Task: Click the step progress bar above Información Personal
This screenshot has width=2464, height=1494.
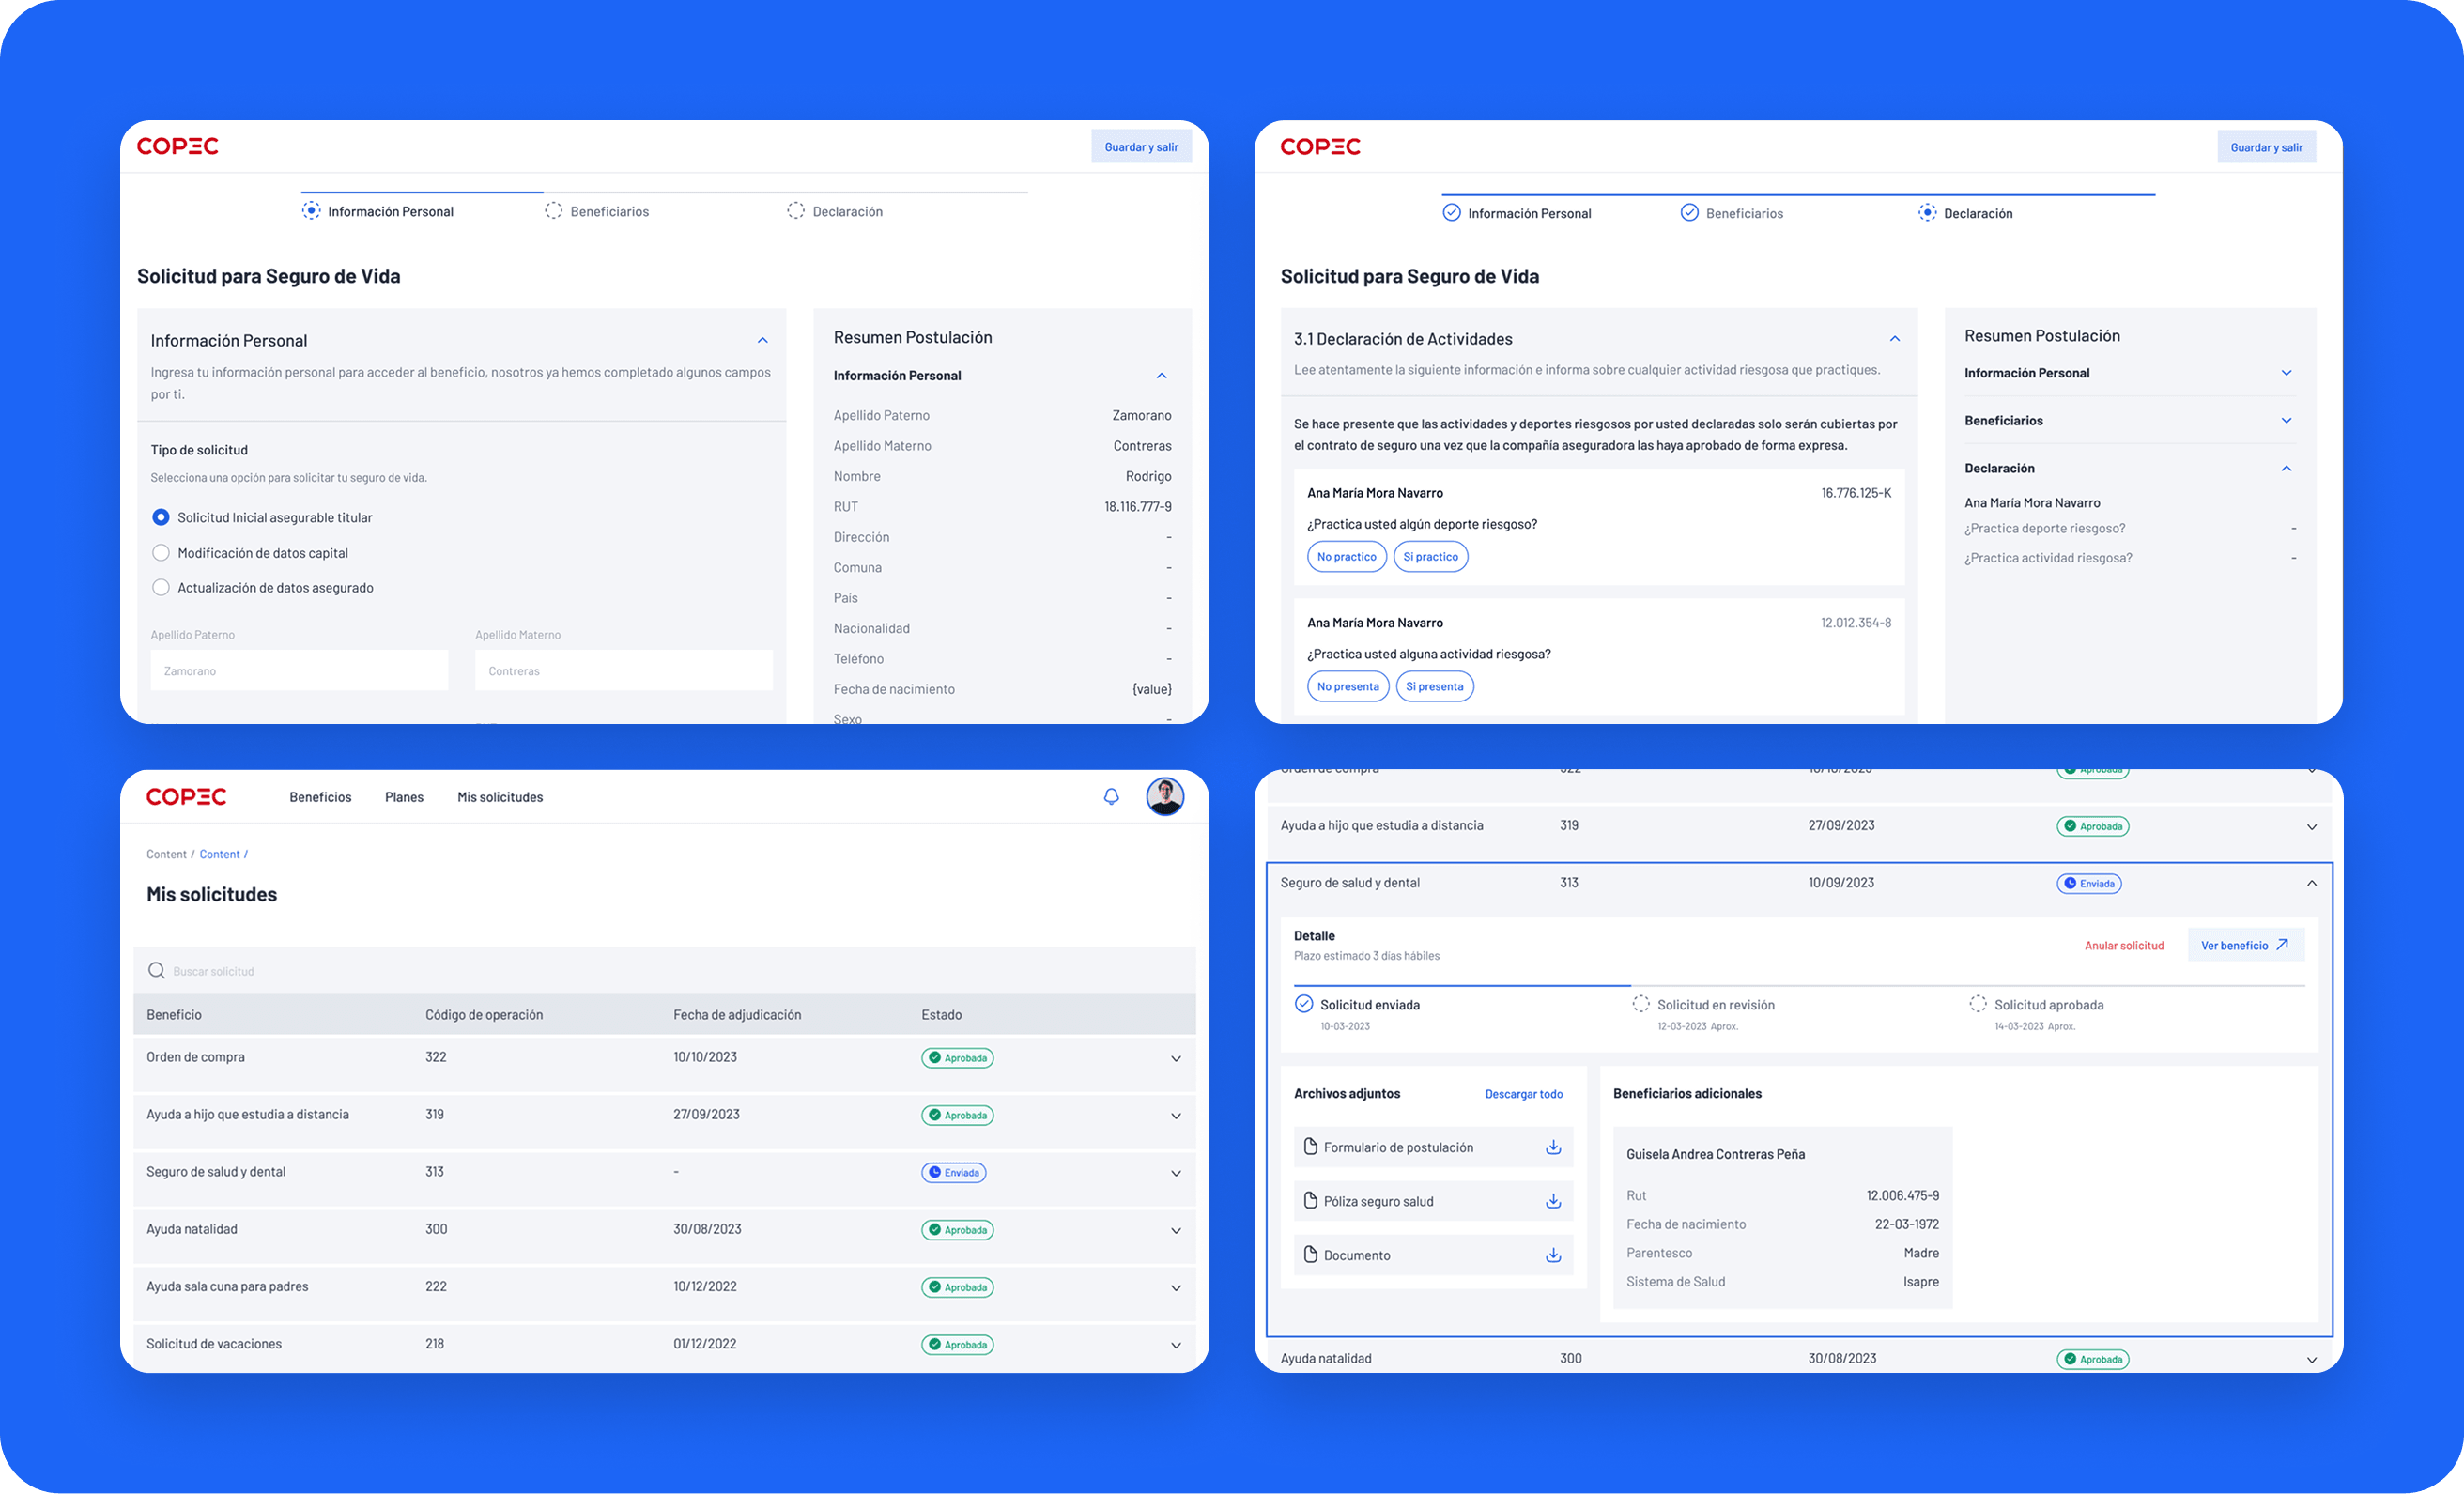Action: pos(664,192)
